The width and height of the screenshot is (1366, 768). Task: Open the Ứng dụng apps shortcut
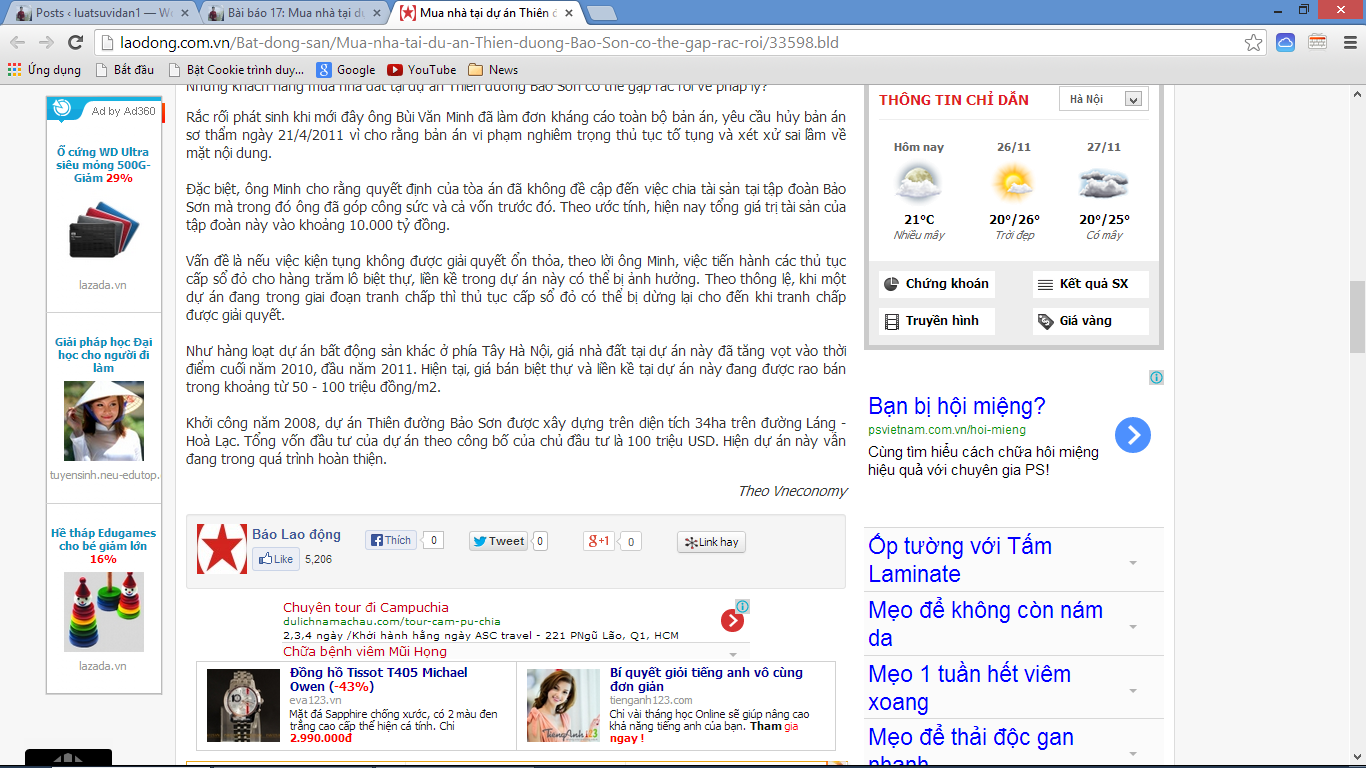pyautogui.click(x=44, y=70)
